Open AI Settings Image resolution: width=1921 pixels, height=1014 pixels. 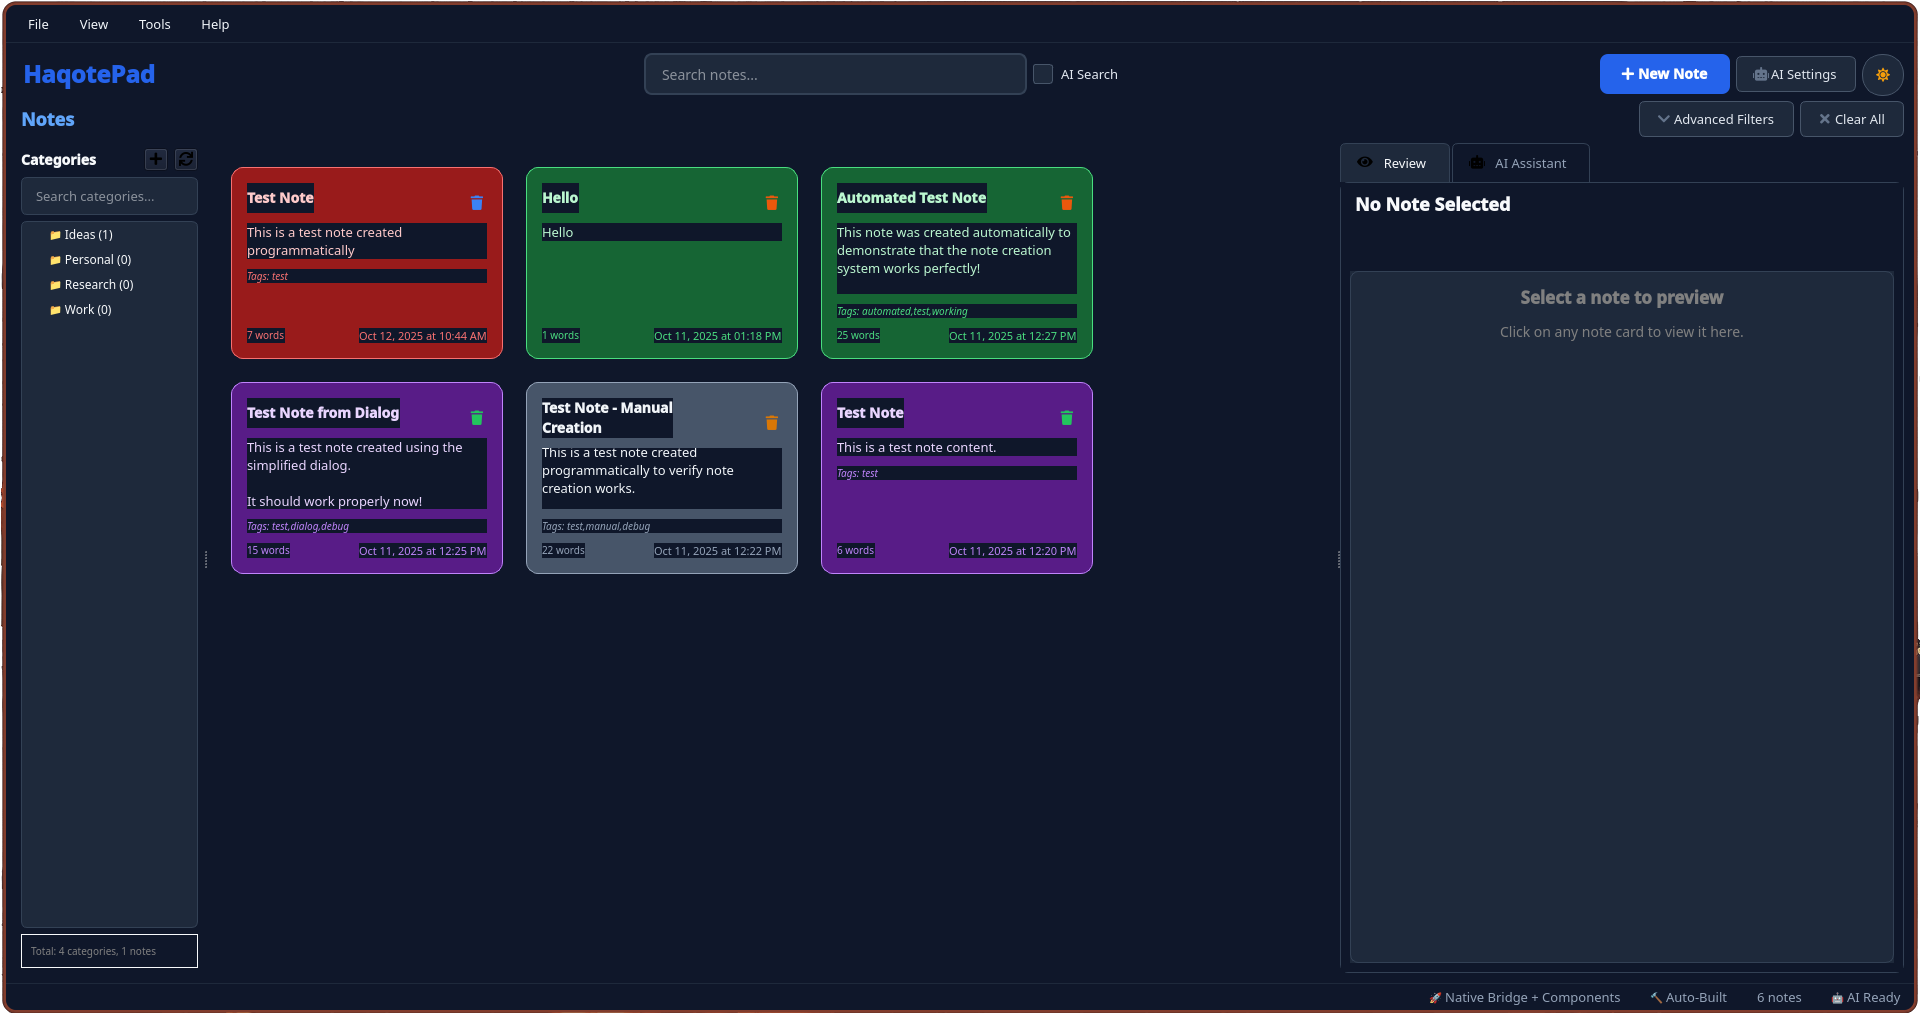point(1795,74)
